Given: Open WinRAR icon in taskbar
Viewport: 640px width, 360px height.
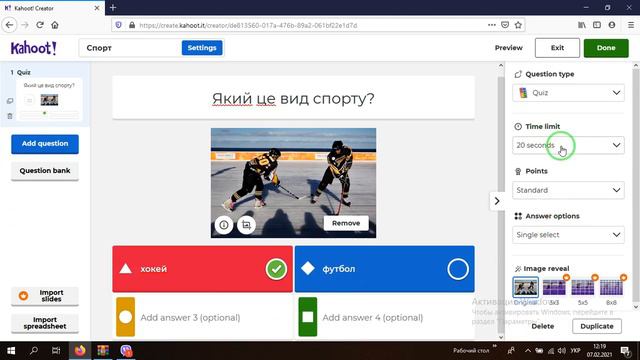Looking at the screenshot, I should pyautogui.click(x=103, y=351).
